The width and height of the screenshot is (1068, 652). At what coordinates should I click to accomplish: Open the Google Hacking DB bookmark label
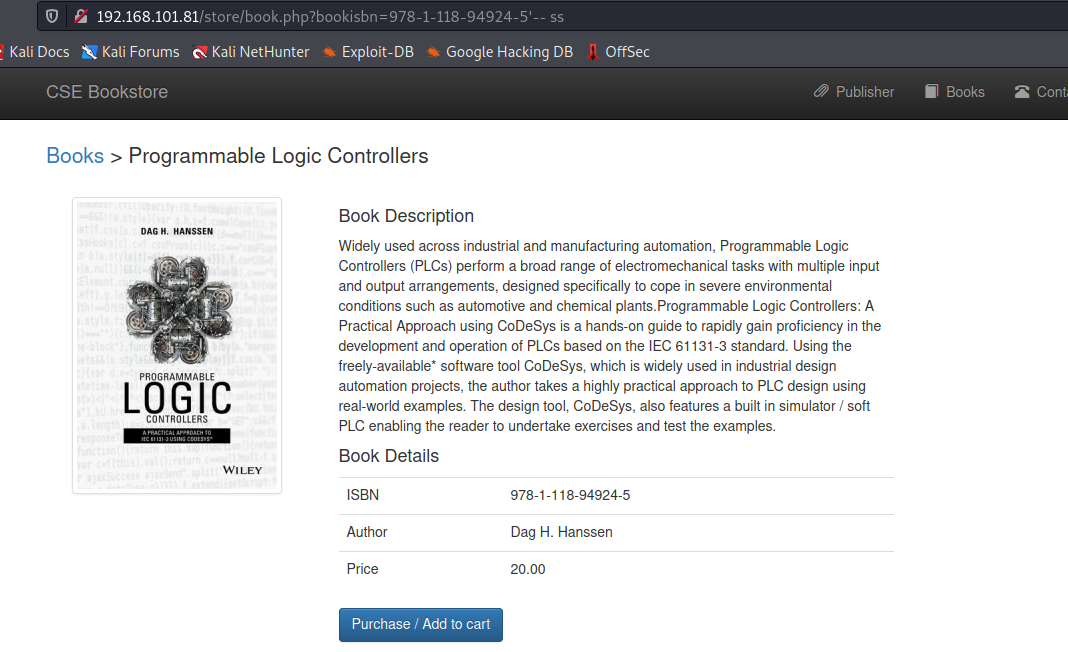pyautogui.click(x=509, y=52)
